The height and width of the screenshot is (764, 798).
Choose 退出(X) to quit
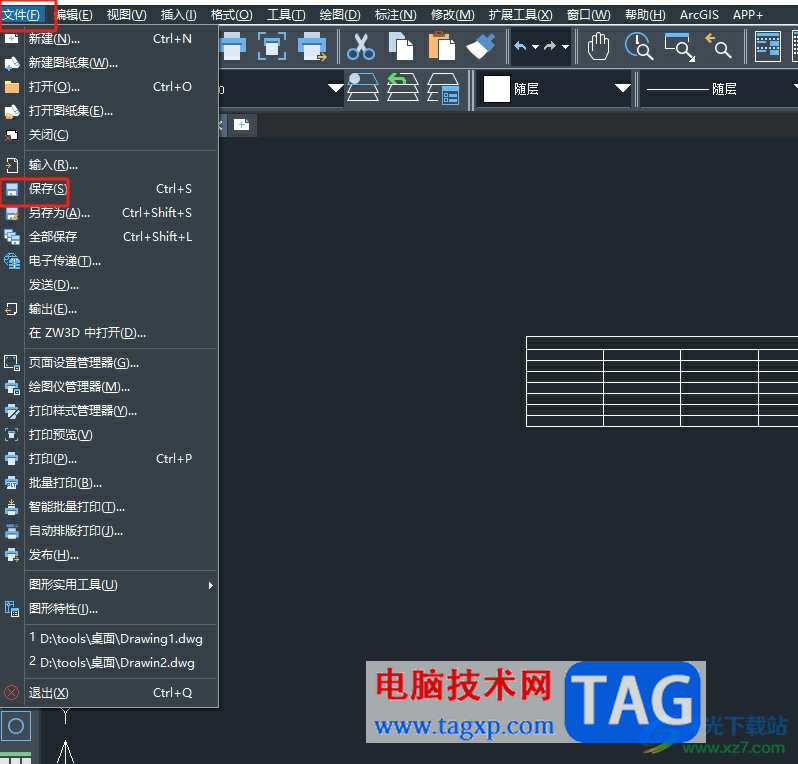(110, 693)
